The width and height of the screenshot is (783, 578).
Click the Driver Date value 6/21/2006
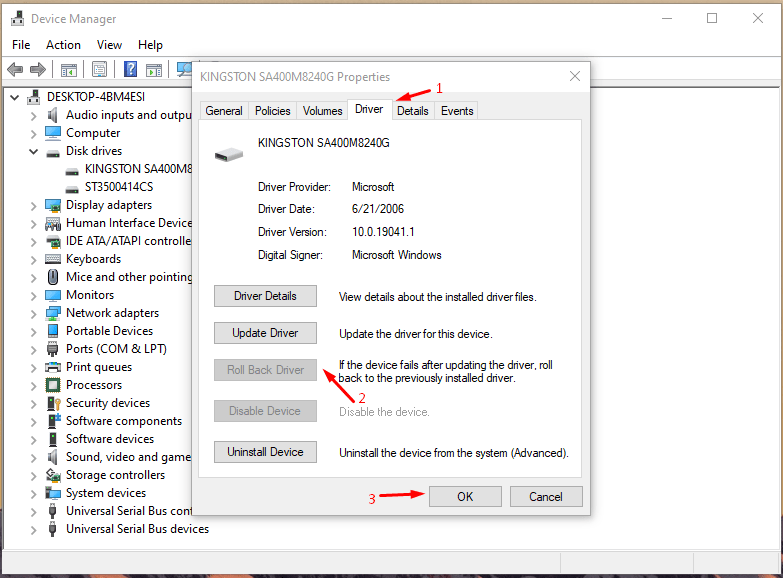(378, 209)
